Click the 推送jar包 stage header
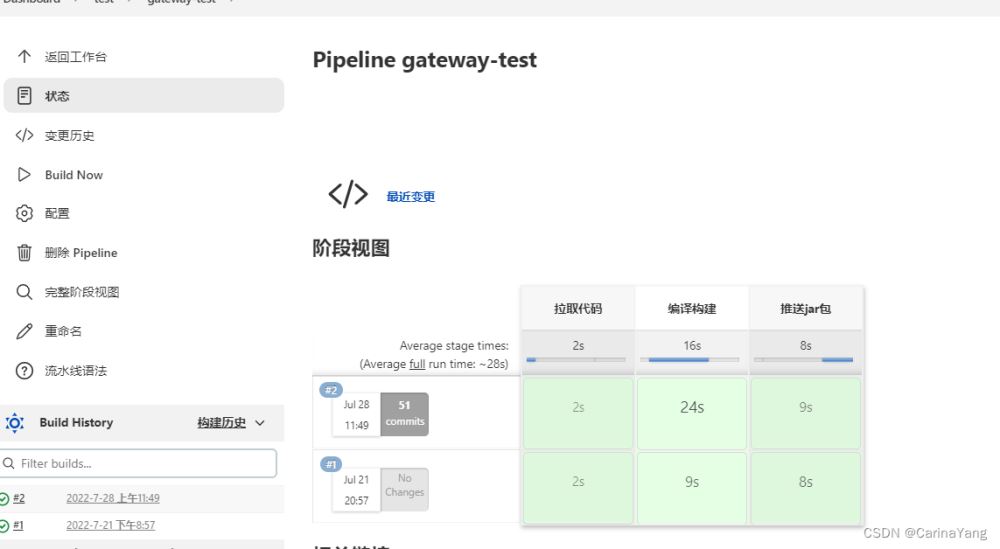The image size is (1000, 549). (806, 309)
